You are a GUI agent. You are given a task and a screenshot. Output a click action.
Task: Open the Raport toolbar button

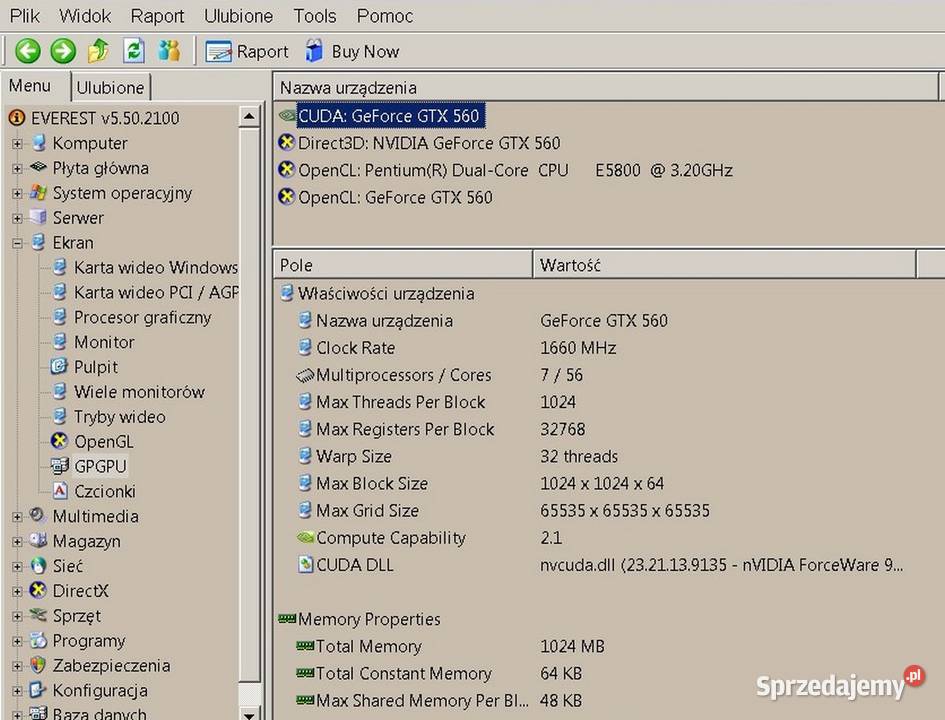(x=247, y=52)
